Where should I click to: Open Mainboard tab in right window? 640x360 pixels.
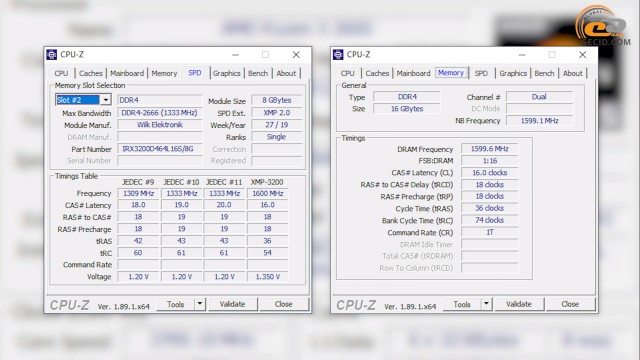pyautogui.click(x=413, y=73)
